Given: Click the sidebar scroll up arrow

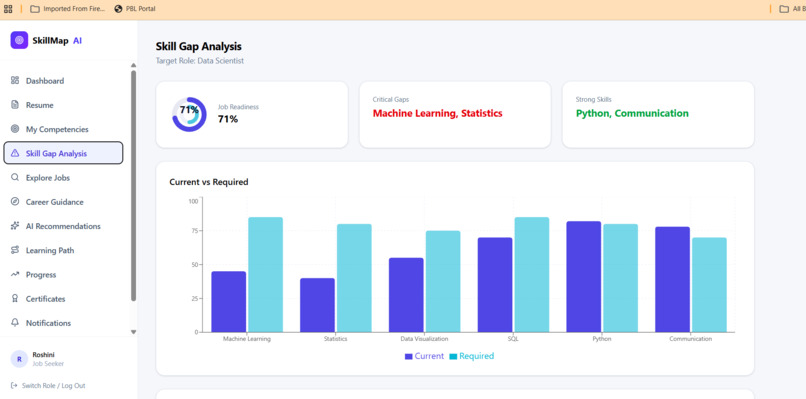Looking at the screenshot, I should click(134, 65).
